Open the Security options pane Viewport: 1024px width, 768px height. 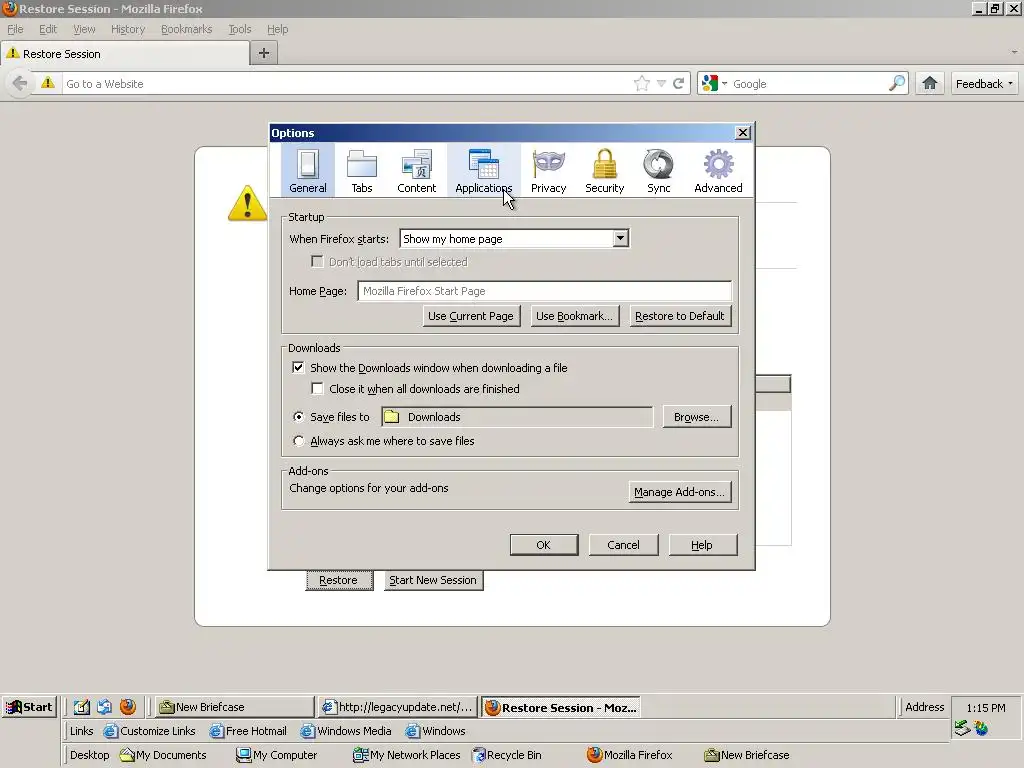click(x=605, y=170)
